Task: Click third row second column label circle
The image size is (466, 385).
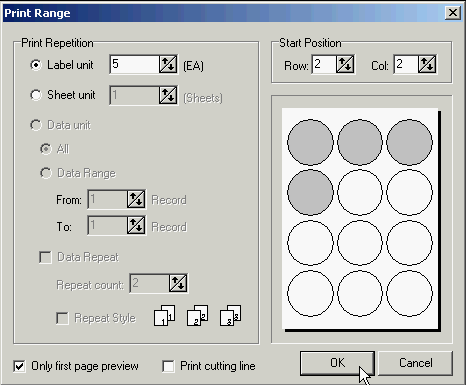Action: coord(360,243)
